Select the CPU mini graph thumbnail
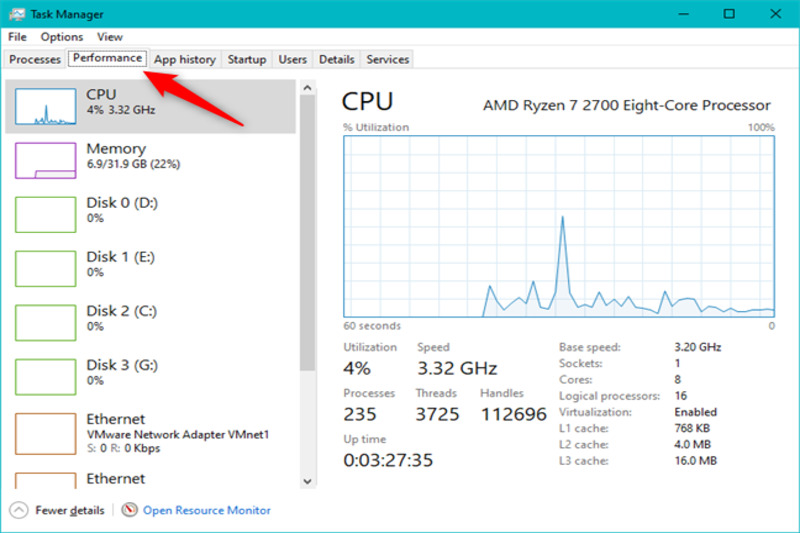This screenshot has height=533, width=800. pyautogui.click(x=46, y=106)
